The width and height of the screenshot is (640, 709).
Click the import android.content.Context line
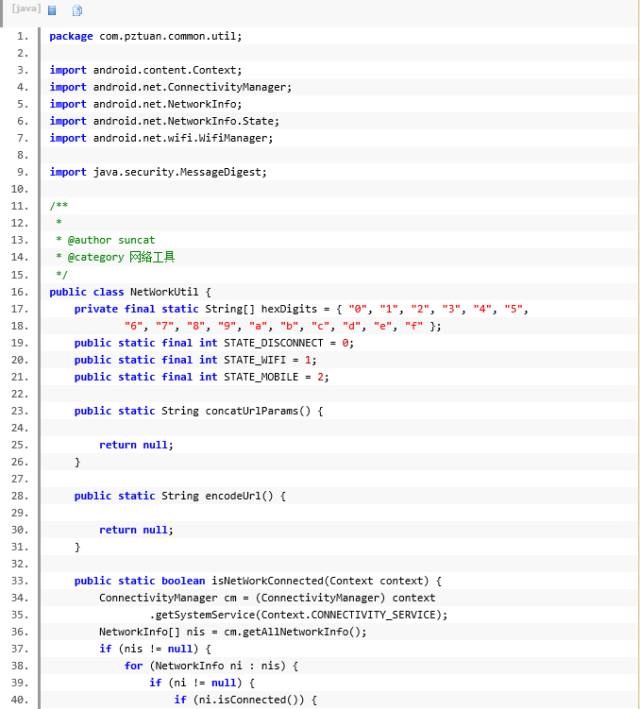(x=146, y=70)
